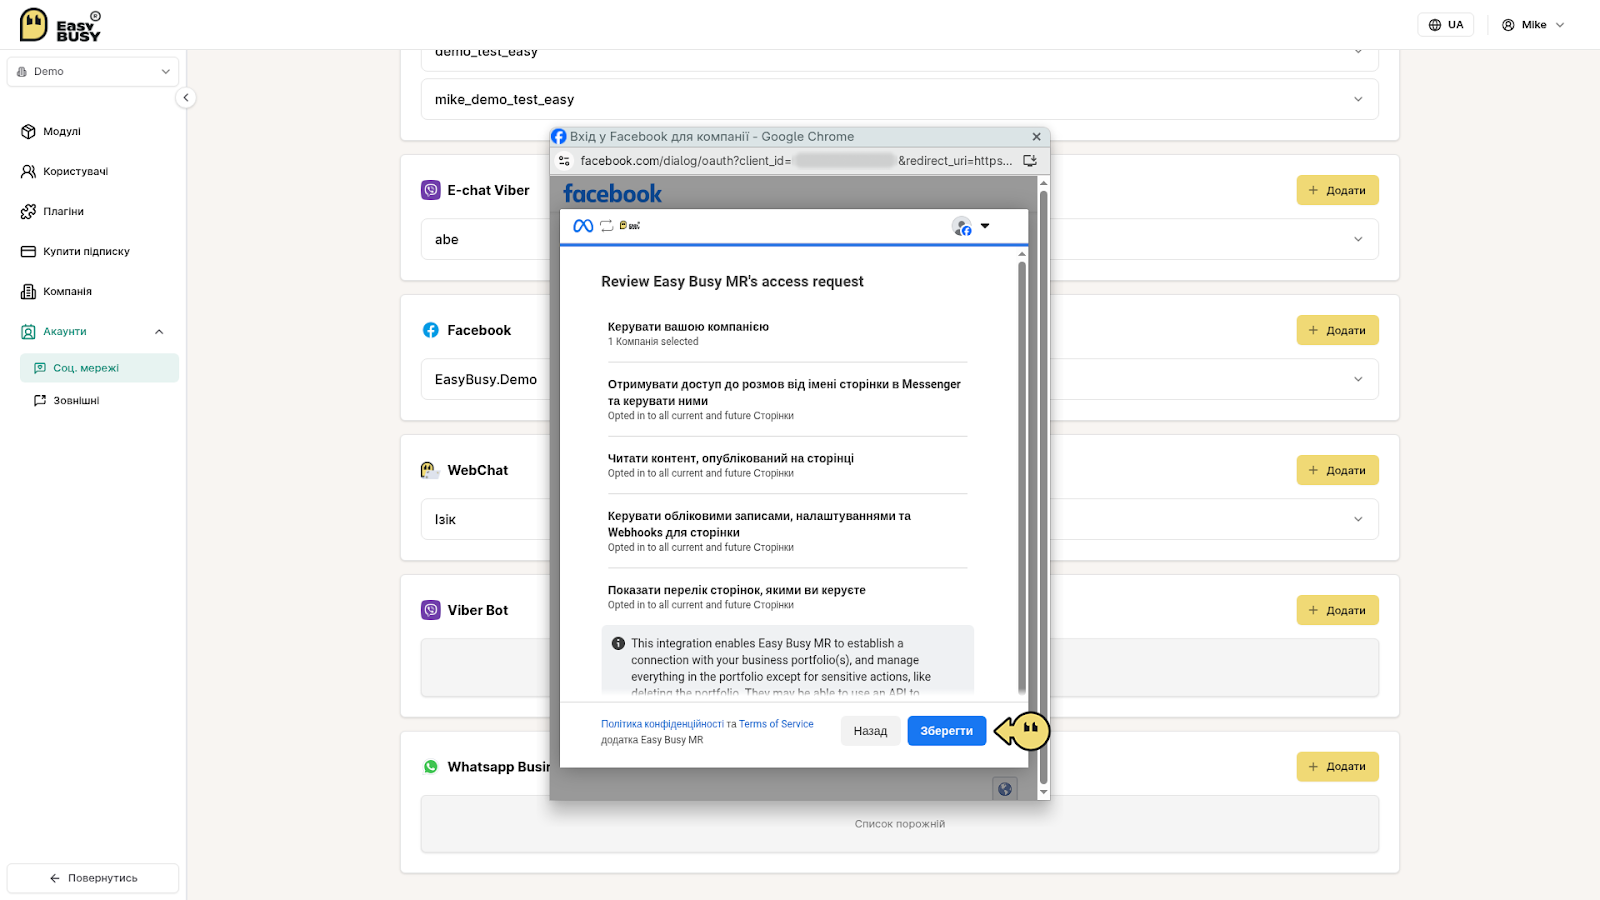Screen dimensions: 1600x900
Task: Open Модулі in the sidebar
Action: (62, 132)
